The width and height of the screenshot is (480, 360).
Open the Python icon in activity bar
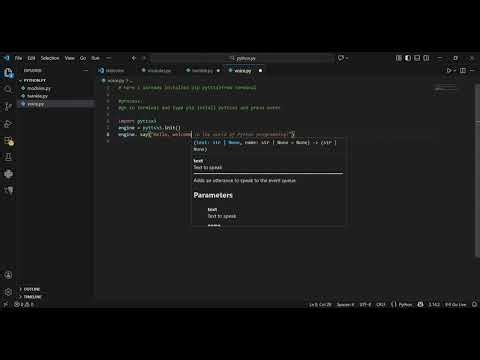point(8,174)
